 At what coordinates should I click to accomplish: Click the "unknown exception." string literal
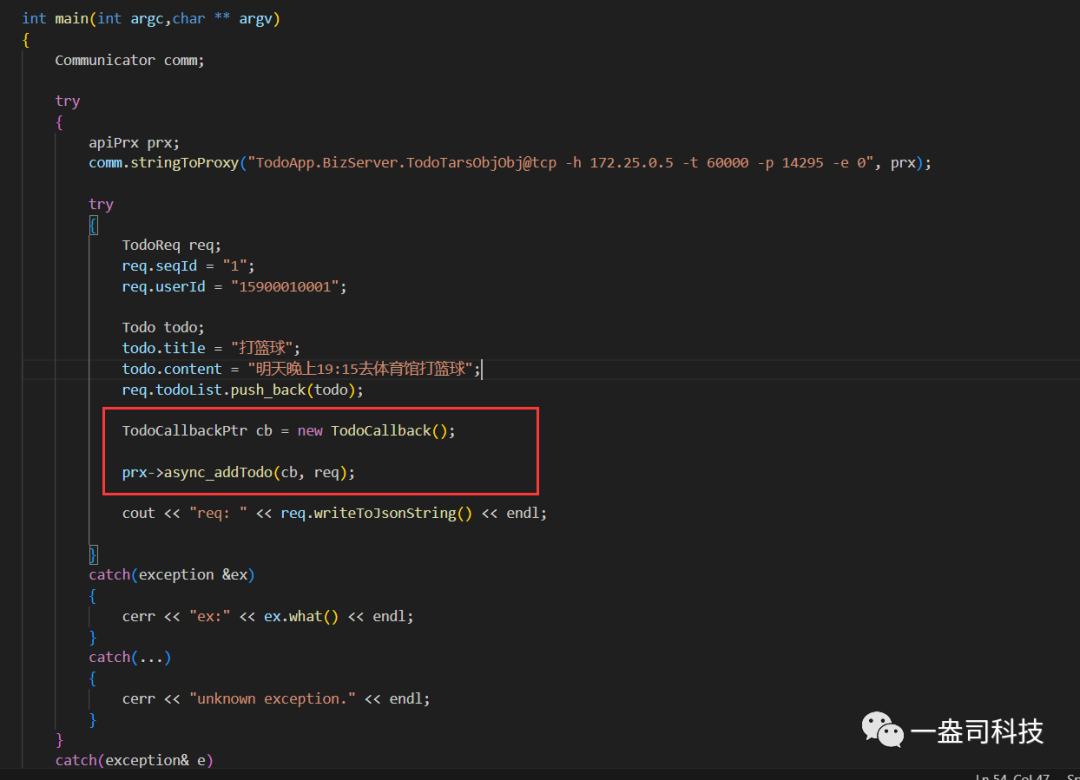pos(272,699)
